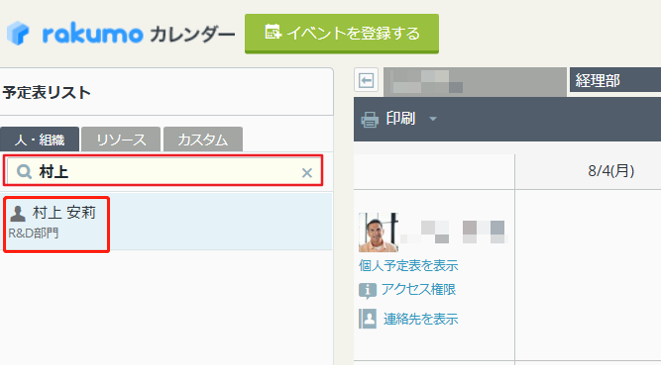This screenshot has height=365, width=662.
Task: Collapse the side panel with the arrow icon
Action: pyautogui.click(x=366, y=80)
